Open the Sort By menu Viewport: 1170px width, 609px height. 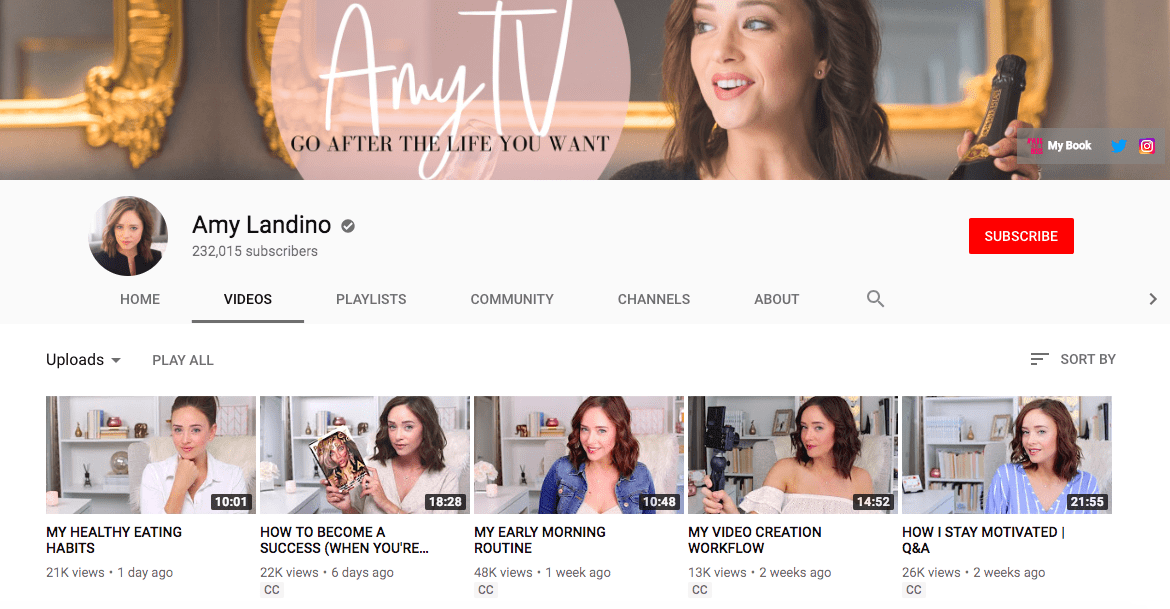tap(1073, 359)
